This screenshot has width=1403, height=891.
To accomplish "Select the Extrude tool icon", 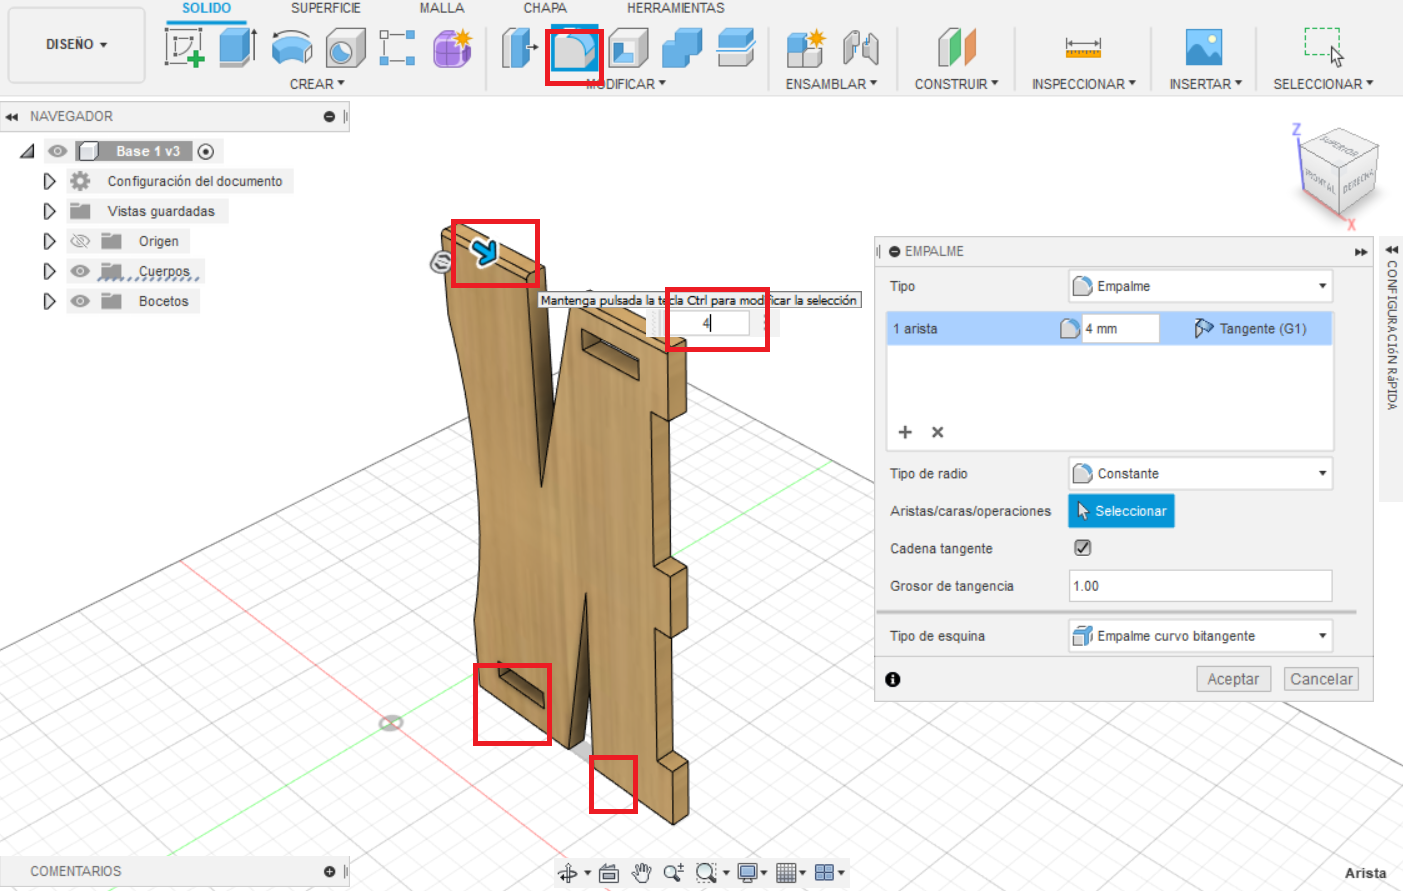I will [238, 48].
